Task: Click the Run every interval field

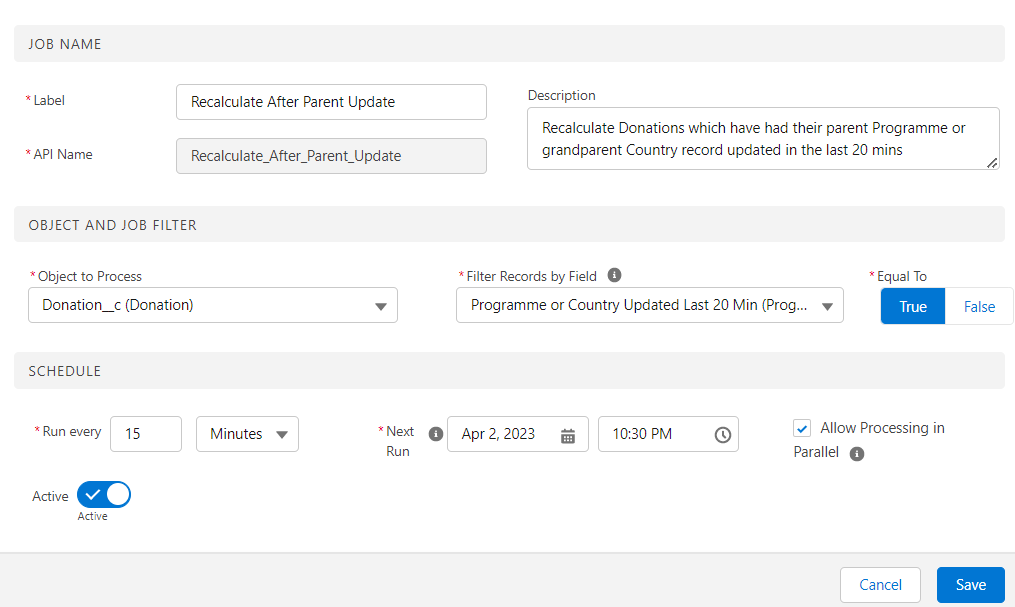Action: 146,434
